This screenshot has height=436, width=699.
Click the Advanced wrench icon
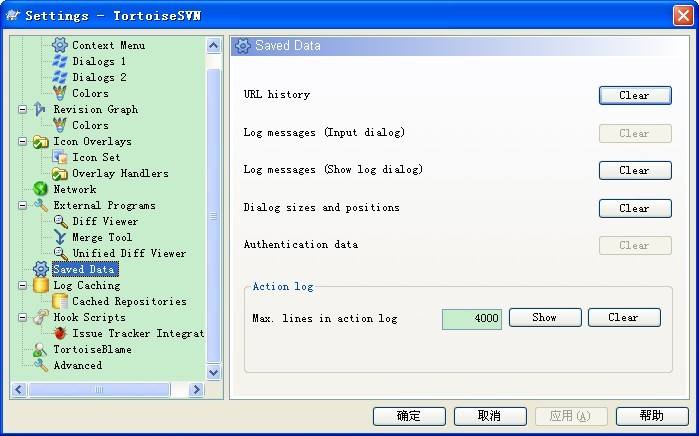(x=41, y=366)
